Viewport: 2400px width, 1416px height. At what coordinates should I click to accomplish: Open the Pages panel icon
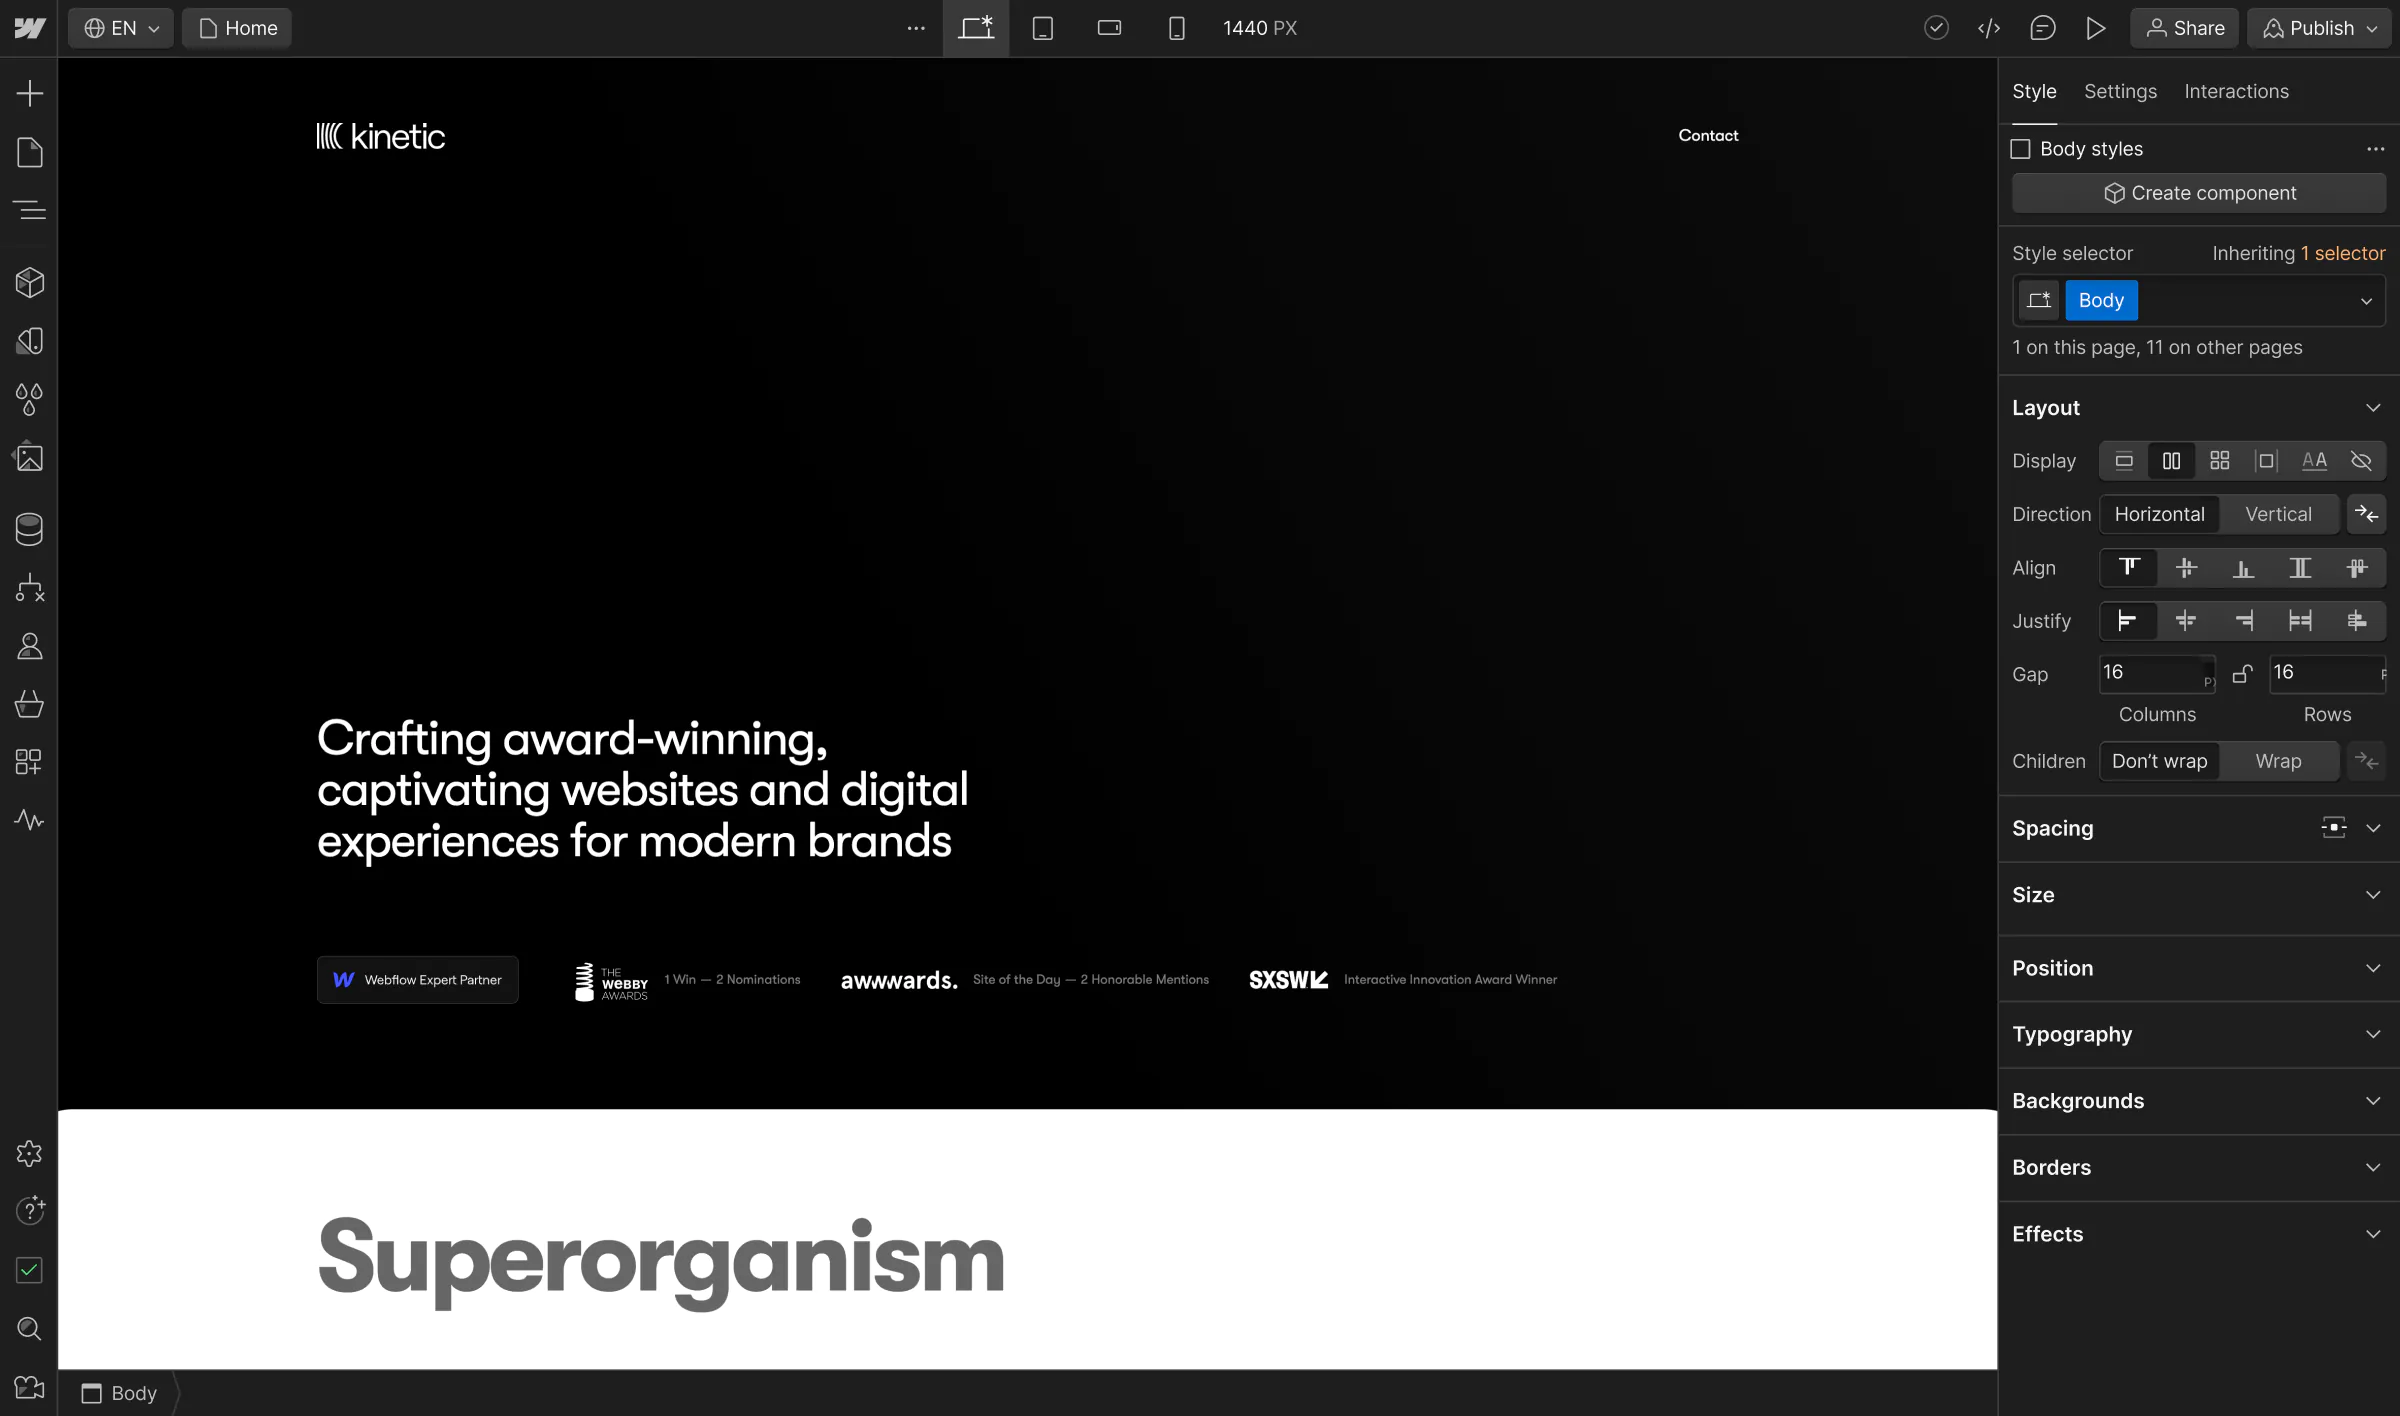29,152
